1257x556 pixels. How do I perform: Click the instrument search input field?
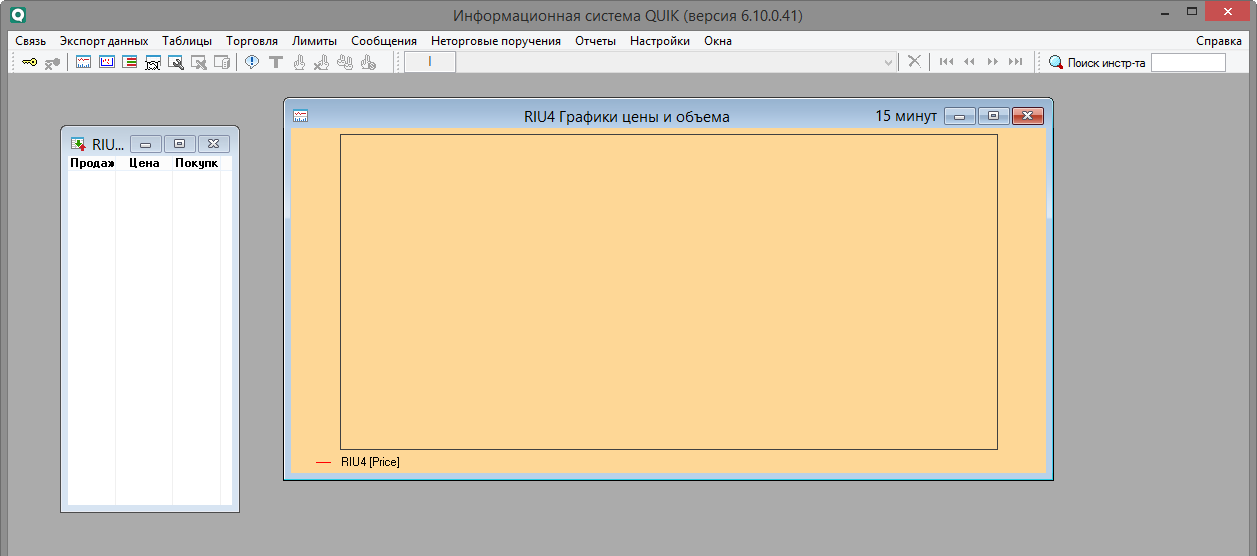tap(1188, 62)
